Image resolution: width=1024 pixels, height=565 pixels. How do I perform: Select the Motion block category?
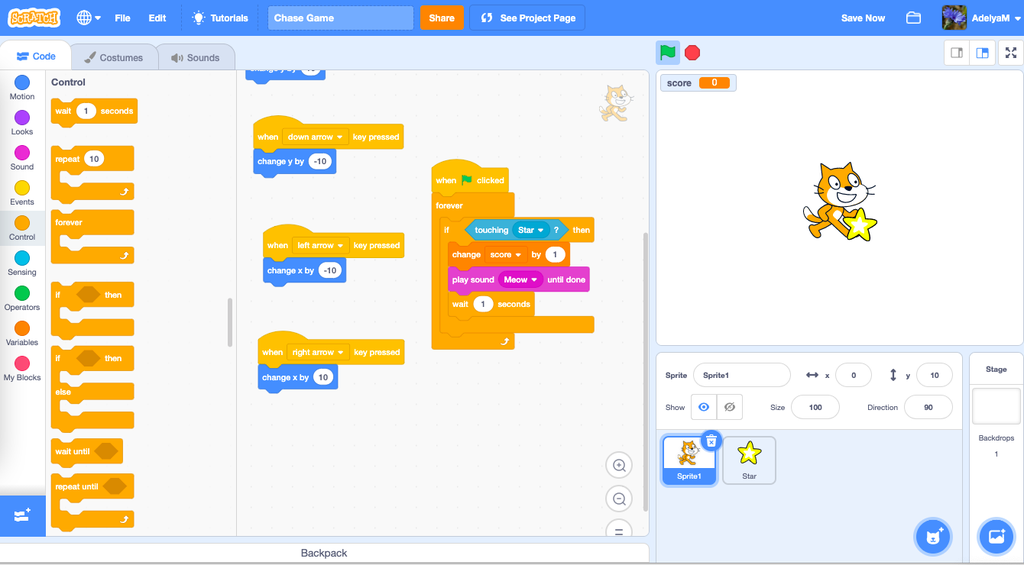tap(22, 88)
